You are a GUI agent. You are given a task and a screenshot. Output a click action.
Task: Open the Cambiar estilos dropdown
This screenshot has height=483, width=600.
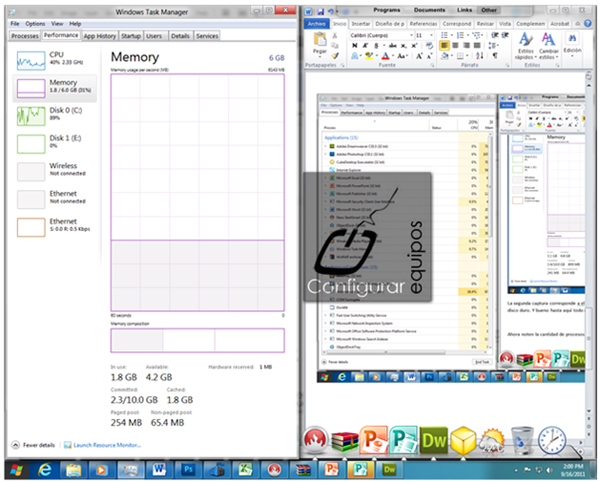click(x=549, y=46)
